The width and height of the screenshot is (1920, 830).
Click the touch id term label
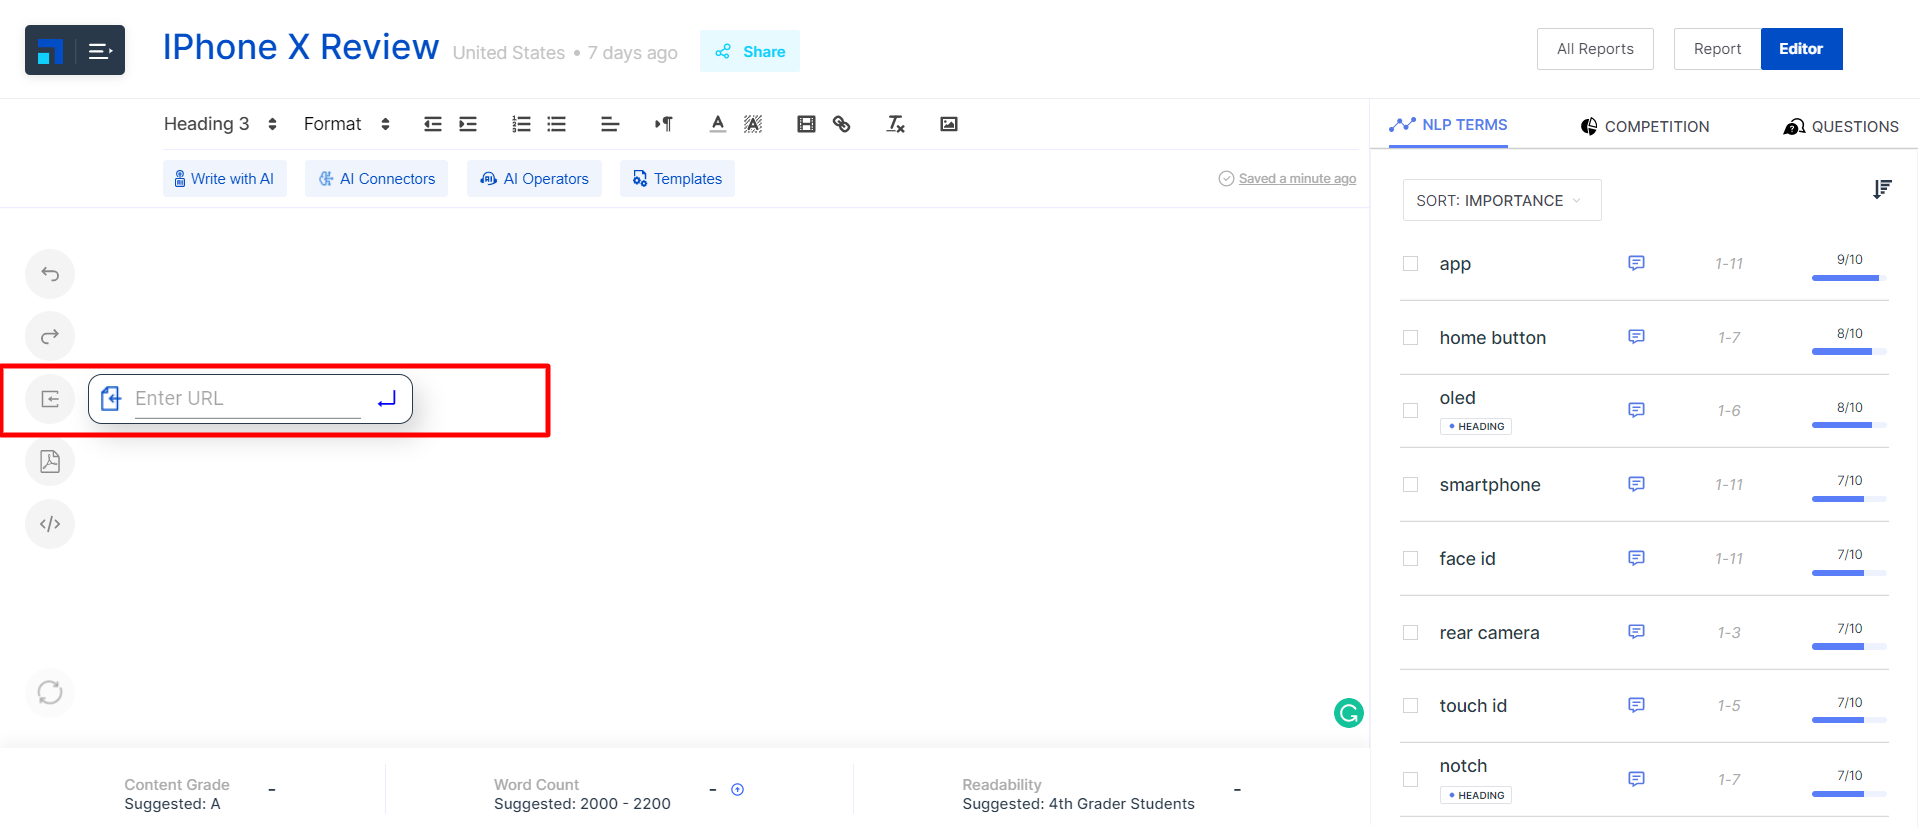pyautogui.click(x=1473, y=706)
